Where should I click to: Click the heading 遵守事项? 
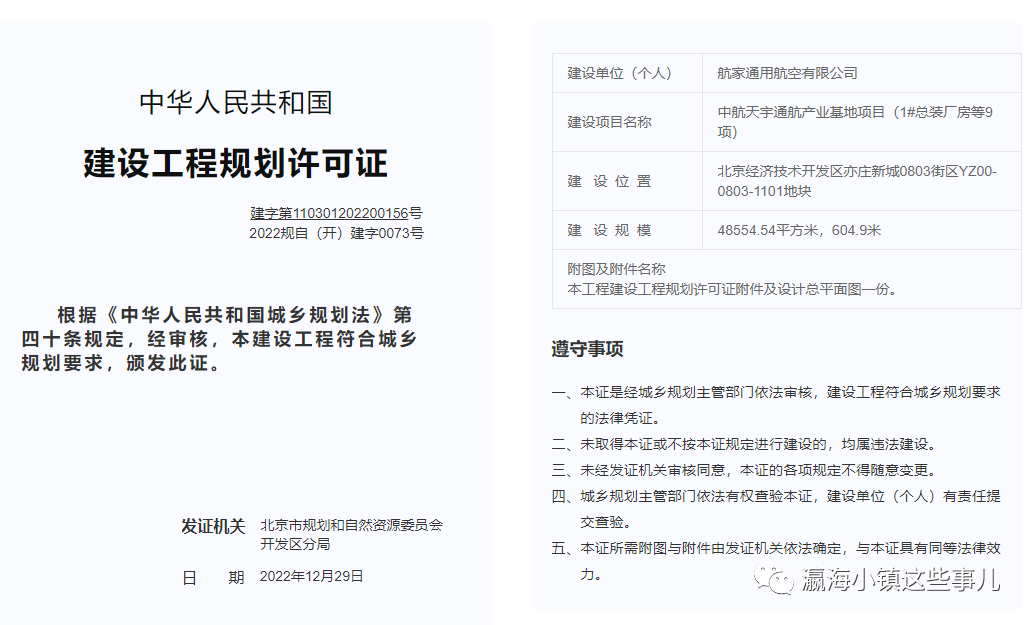pyautogui.click(x=588, y=349)
